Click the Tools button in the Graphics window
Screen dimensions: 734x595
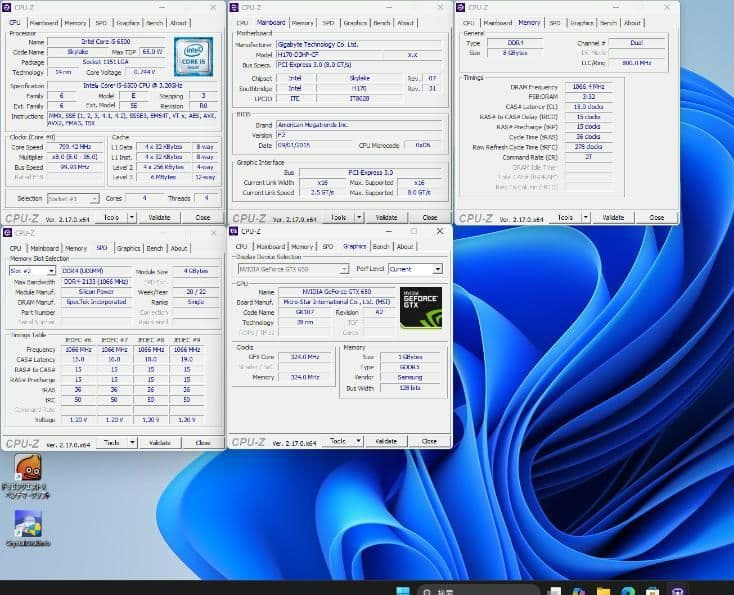(338, 441)
